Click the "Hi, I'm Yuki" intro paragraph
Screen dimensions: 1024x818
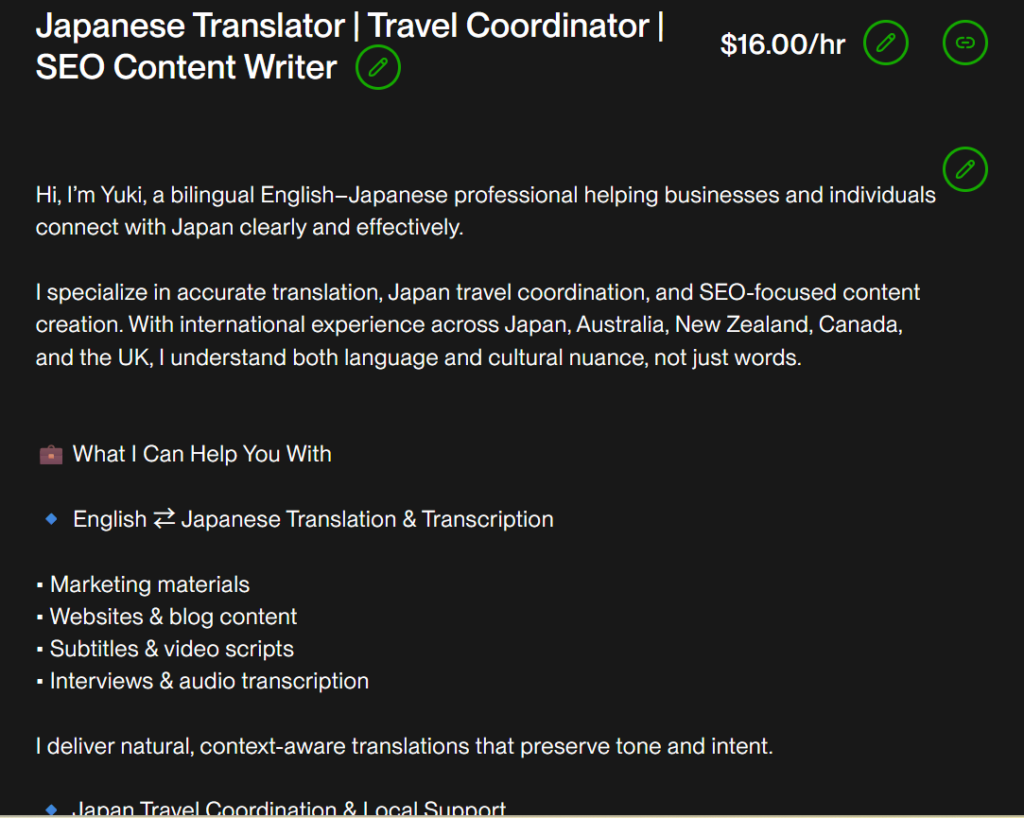pos(485,210)
